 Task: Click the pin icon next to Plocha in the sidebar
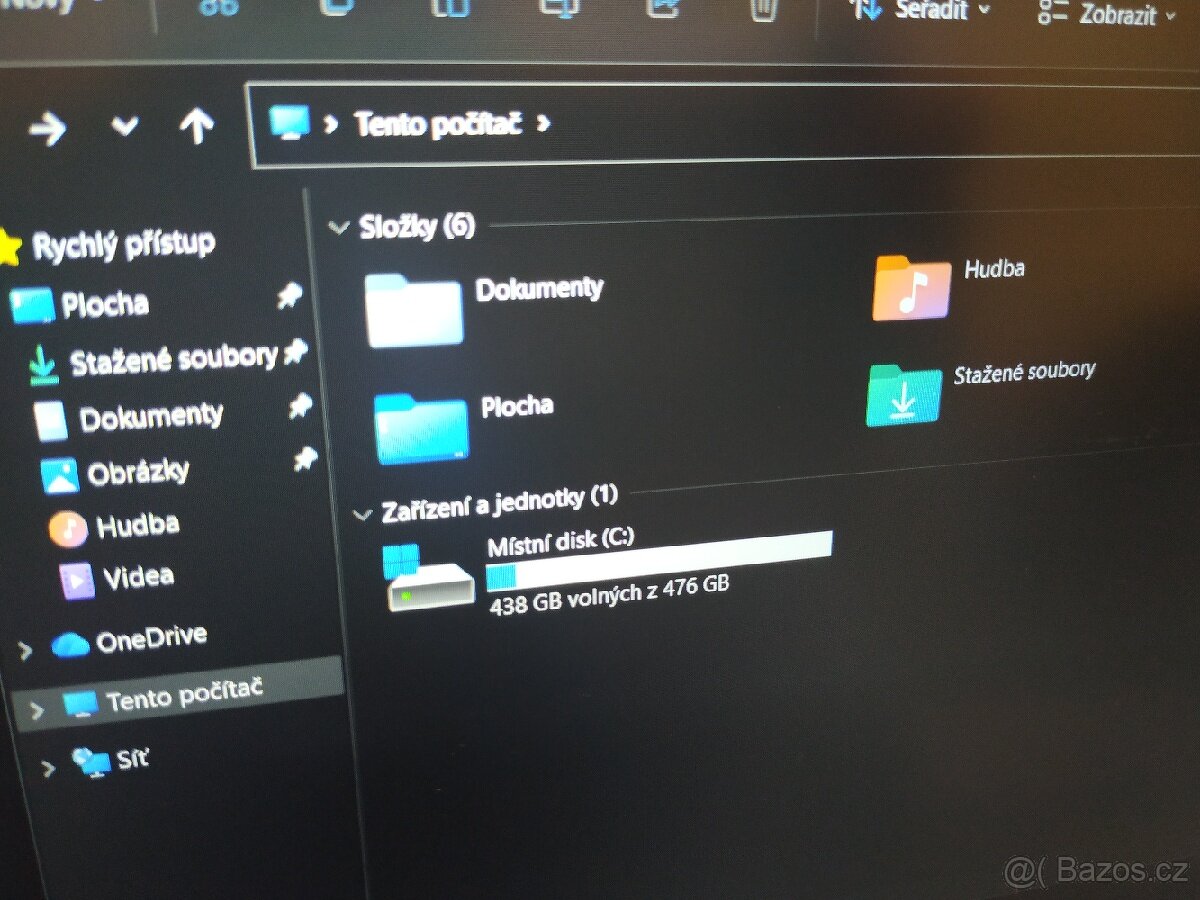tap(290, 296)
